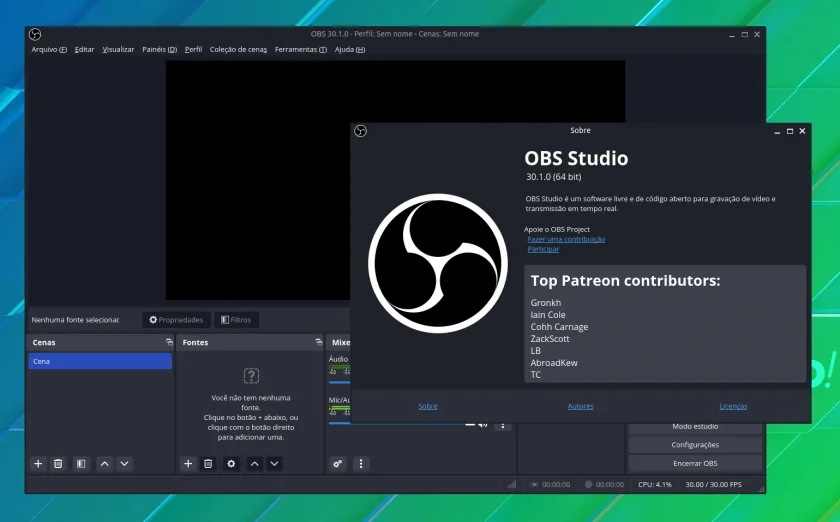Close the Sobre dialog
Image resolution: width=840 pixels, height=522 pixels.
pos(802,131)
